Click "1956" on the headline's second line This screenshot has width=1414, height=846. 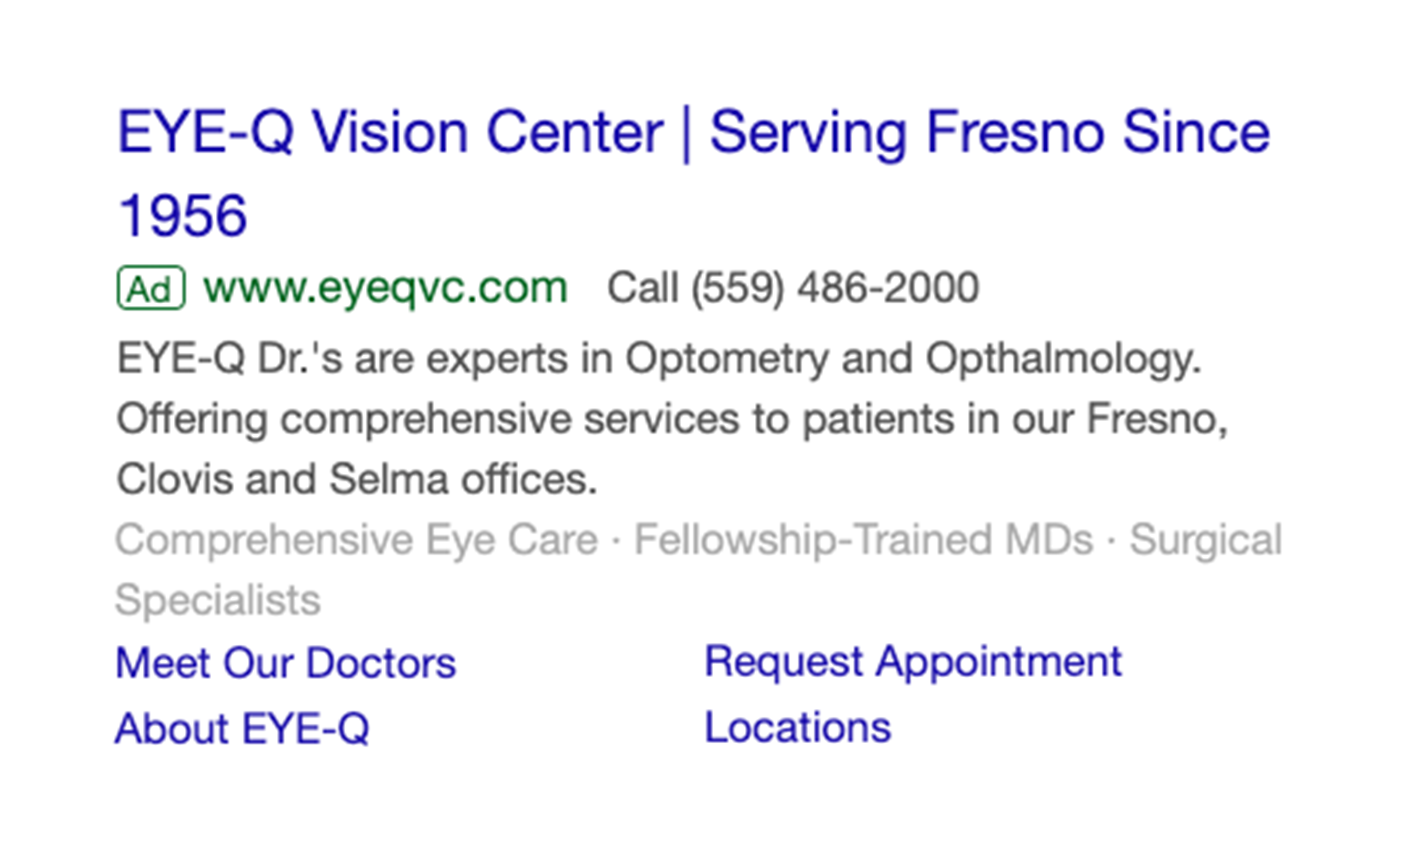[x=182, y=216]
